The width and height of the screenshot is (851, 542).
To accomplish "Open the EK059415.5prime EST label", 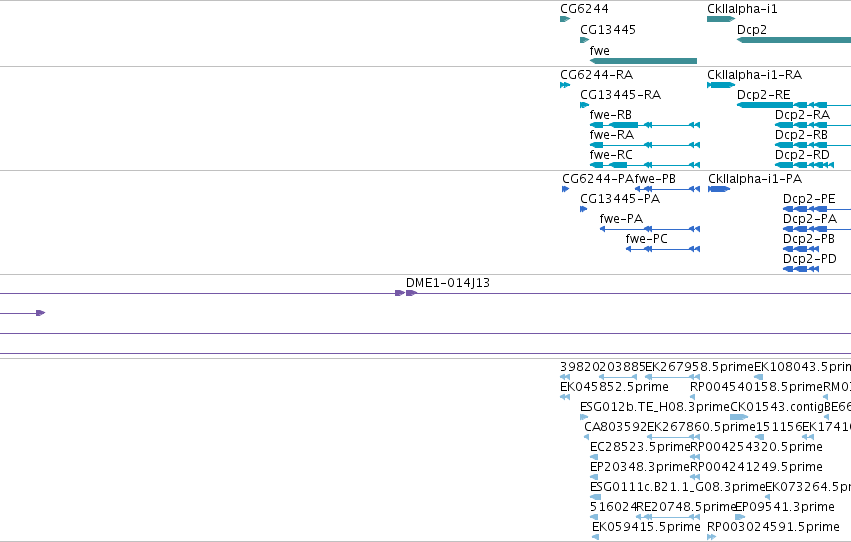I will coord(646,527).
